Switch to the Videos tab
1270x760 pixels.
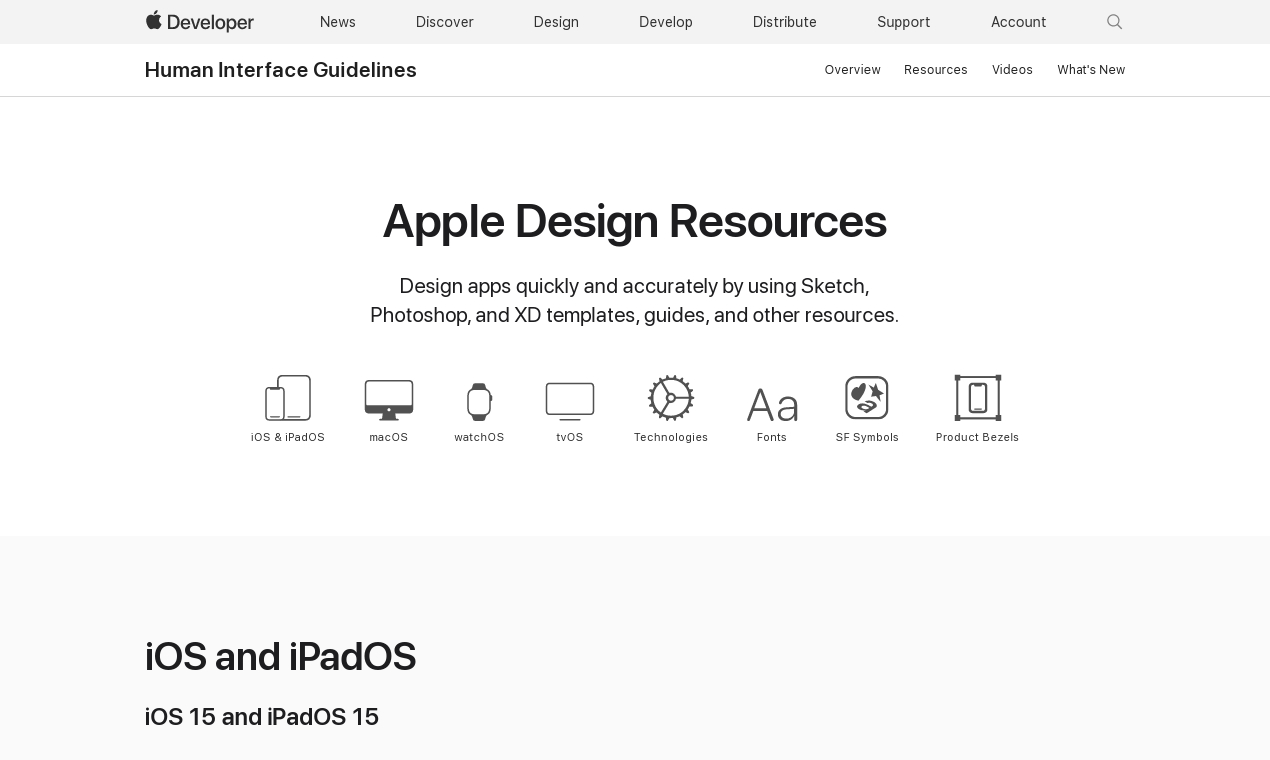pyautogui.click(x=1012, y=70)
